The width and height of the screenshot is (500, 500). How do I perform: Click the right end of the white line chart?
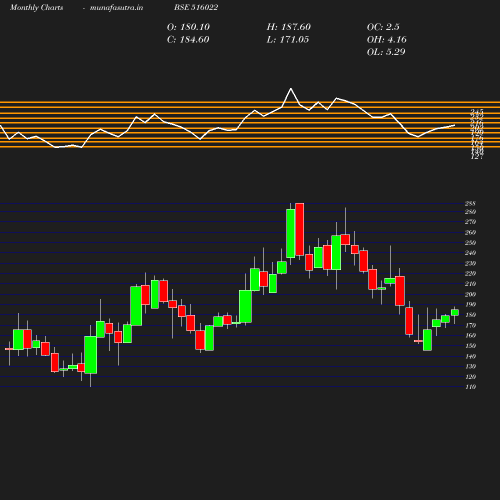pos(454,125)
